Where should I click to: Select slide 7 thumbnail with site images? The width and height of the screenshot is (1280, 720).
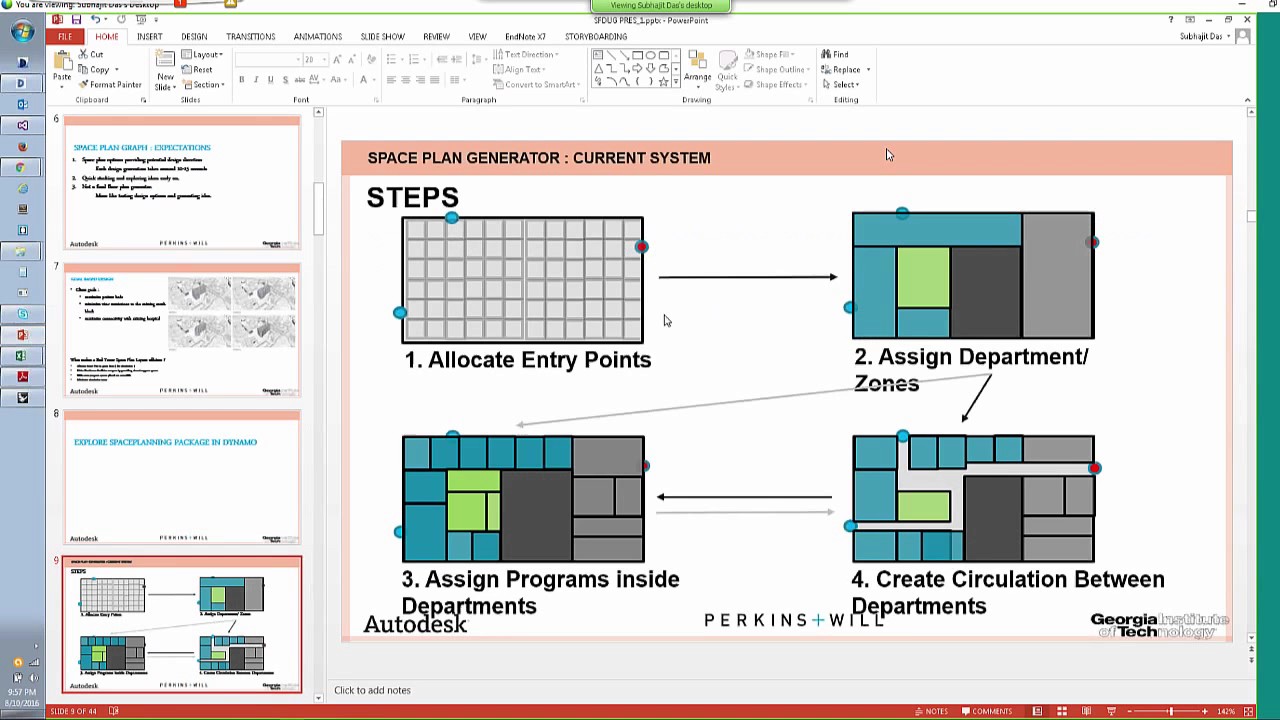(x=182, y=330)
